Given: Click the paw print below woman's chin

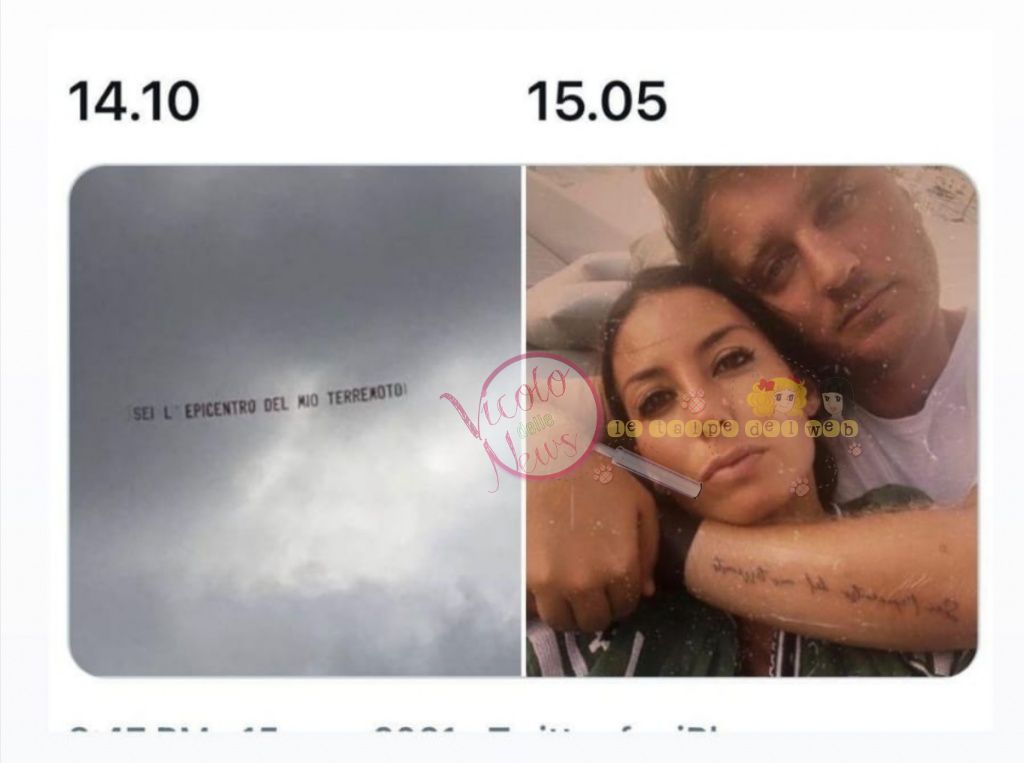Looking at the screenshot, I should point(799,487).
